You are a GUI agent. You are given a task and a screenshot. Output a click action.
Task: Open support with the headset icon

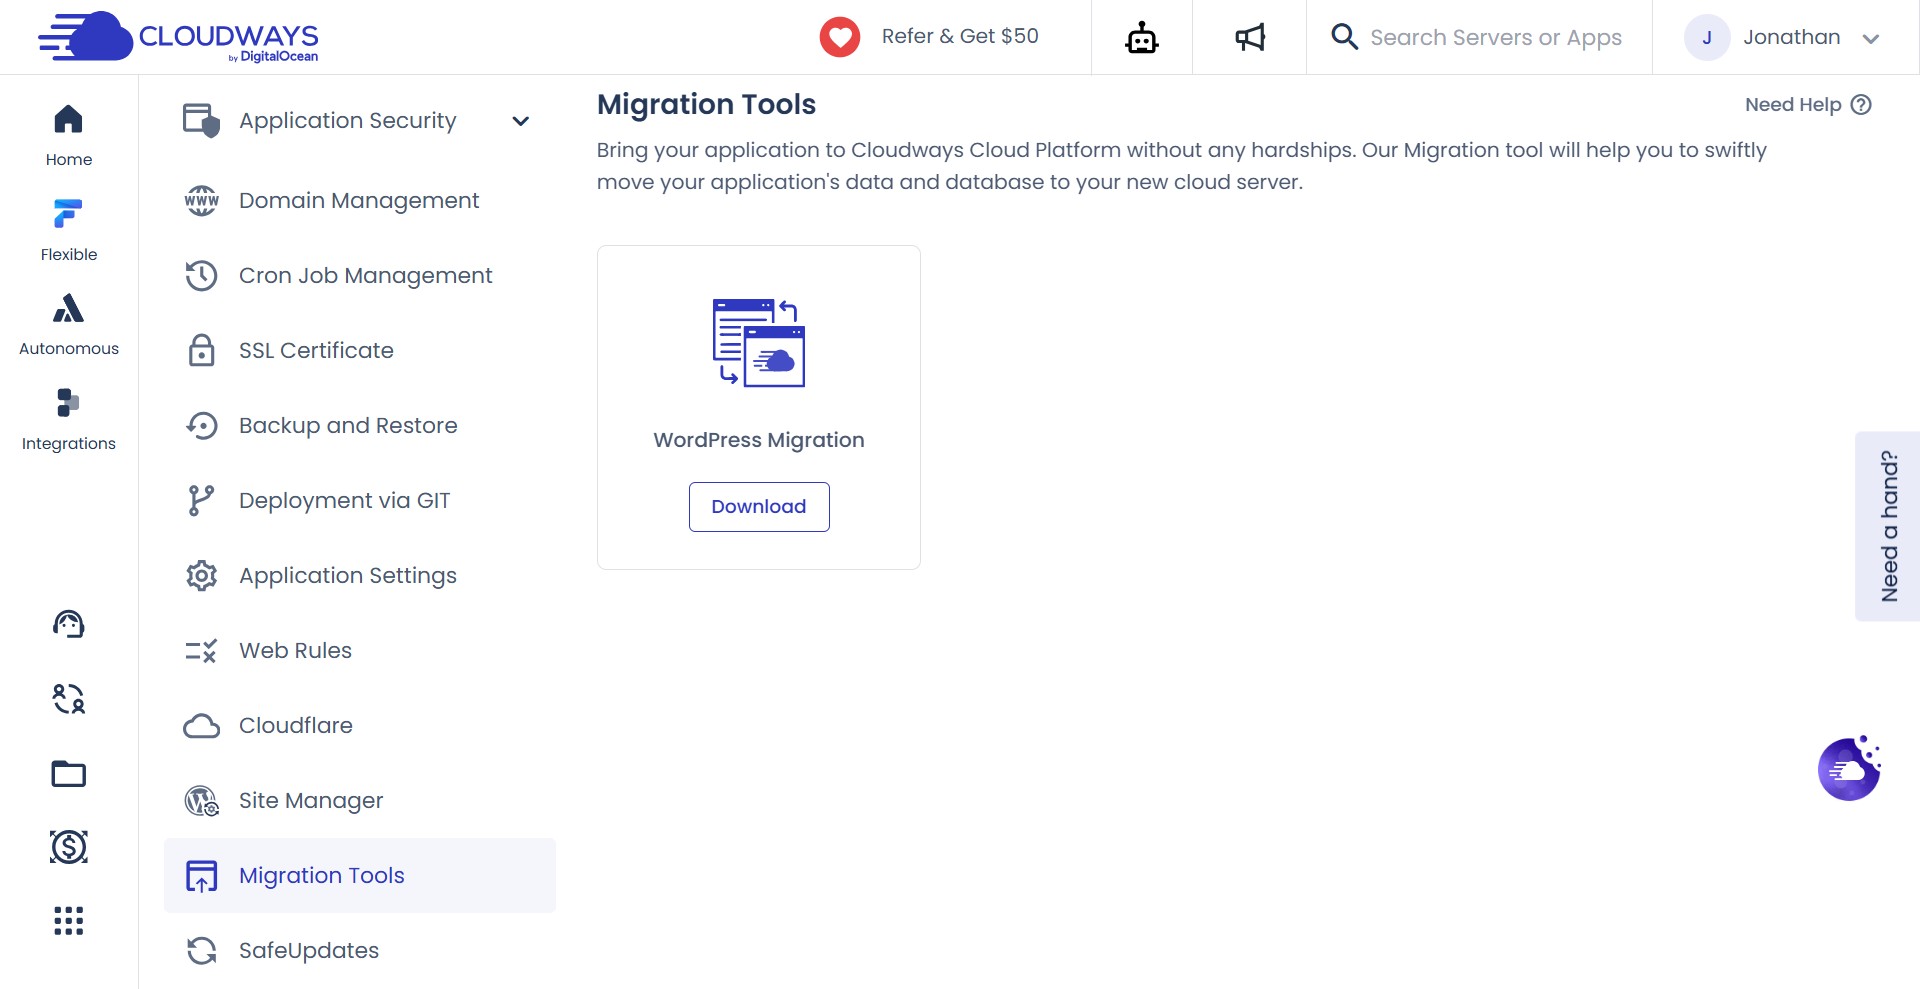(67, 623)
